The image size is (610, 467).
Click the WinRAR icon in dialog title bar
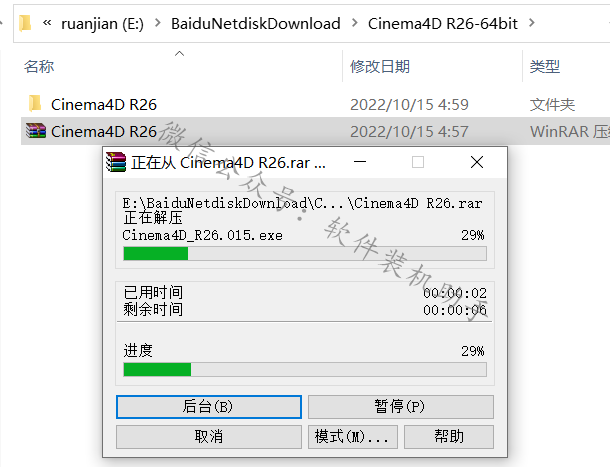116,162
